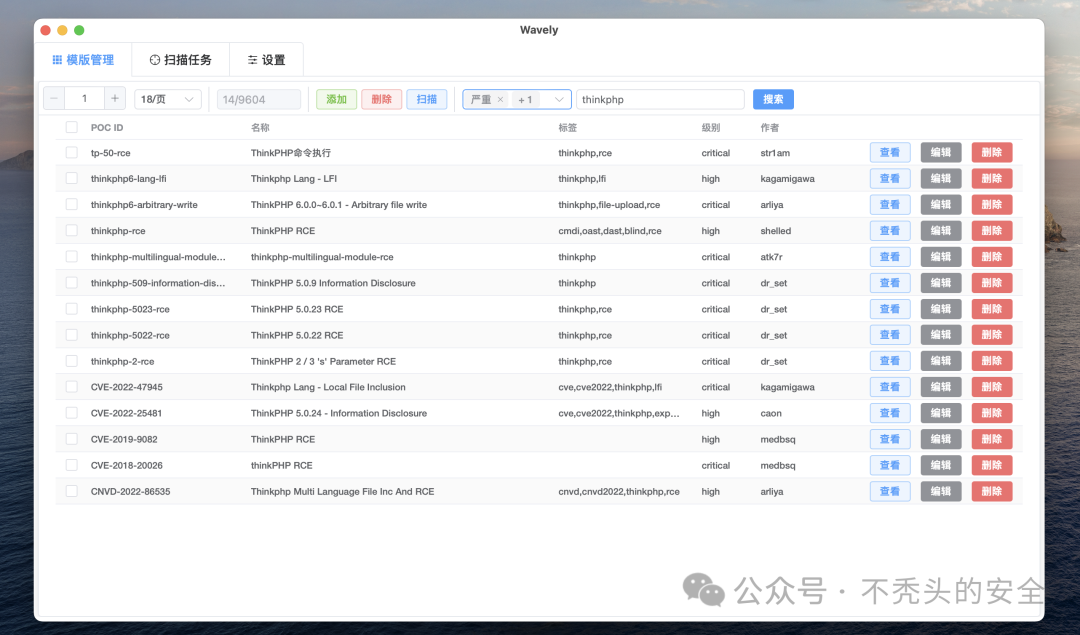
Task: Check the CVE-2019-9082 row checkbox
Action: pyautogui.click(x=72, y=439)
